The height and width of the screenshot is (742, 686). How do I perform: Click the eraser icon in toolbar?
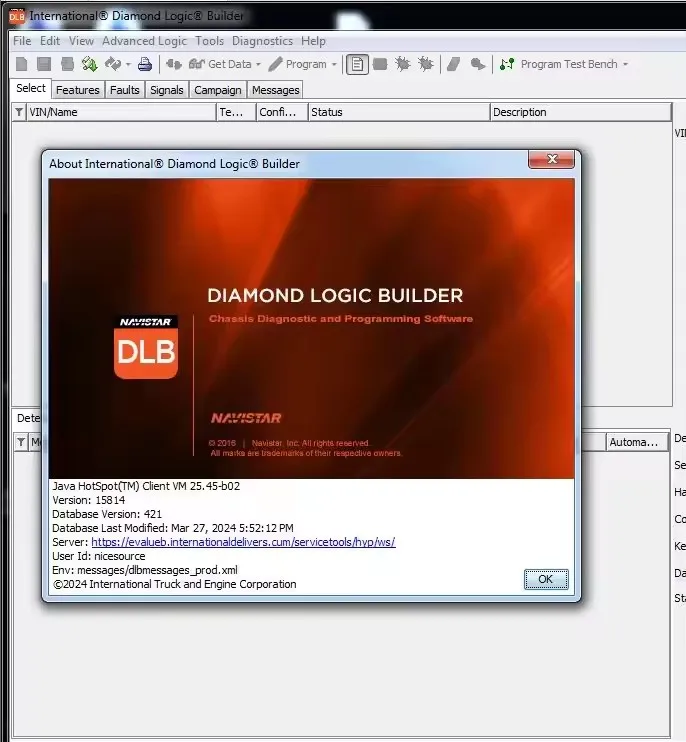[453, 64]
